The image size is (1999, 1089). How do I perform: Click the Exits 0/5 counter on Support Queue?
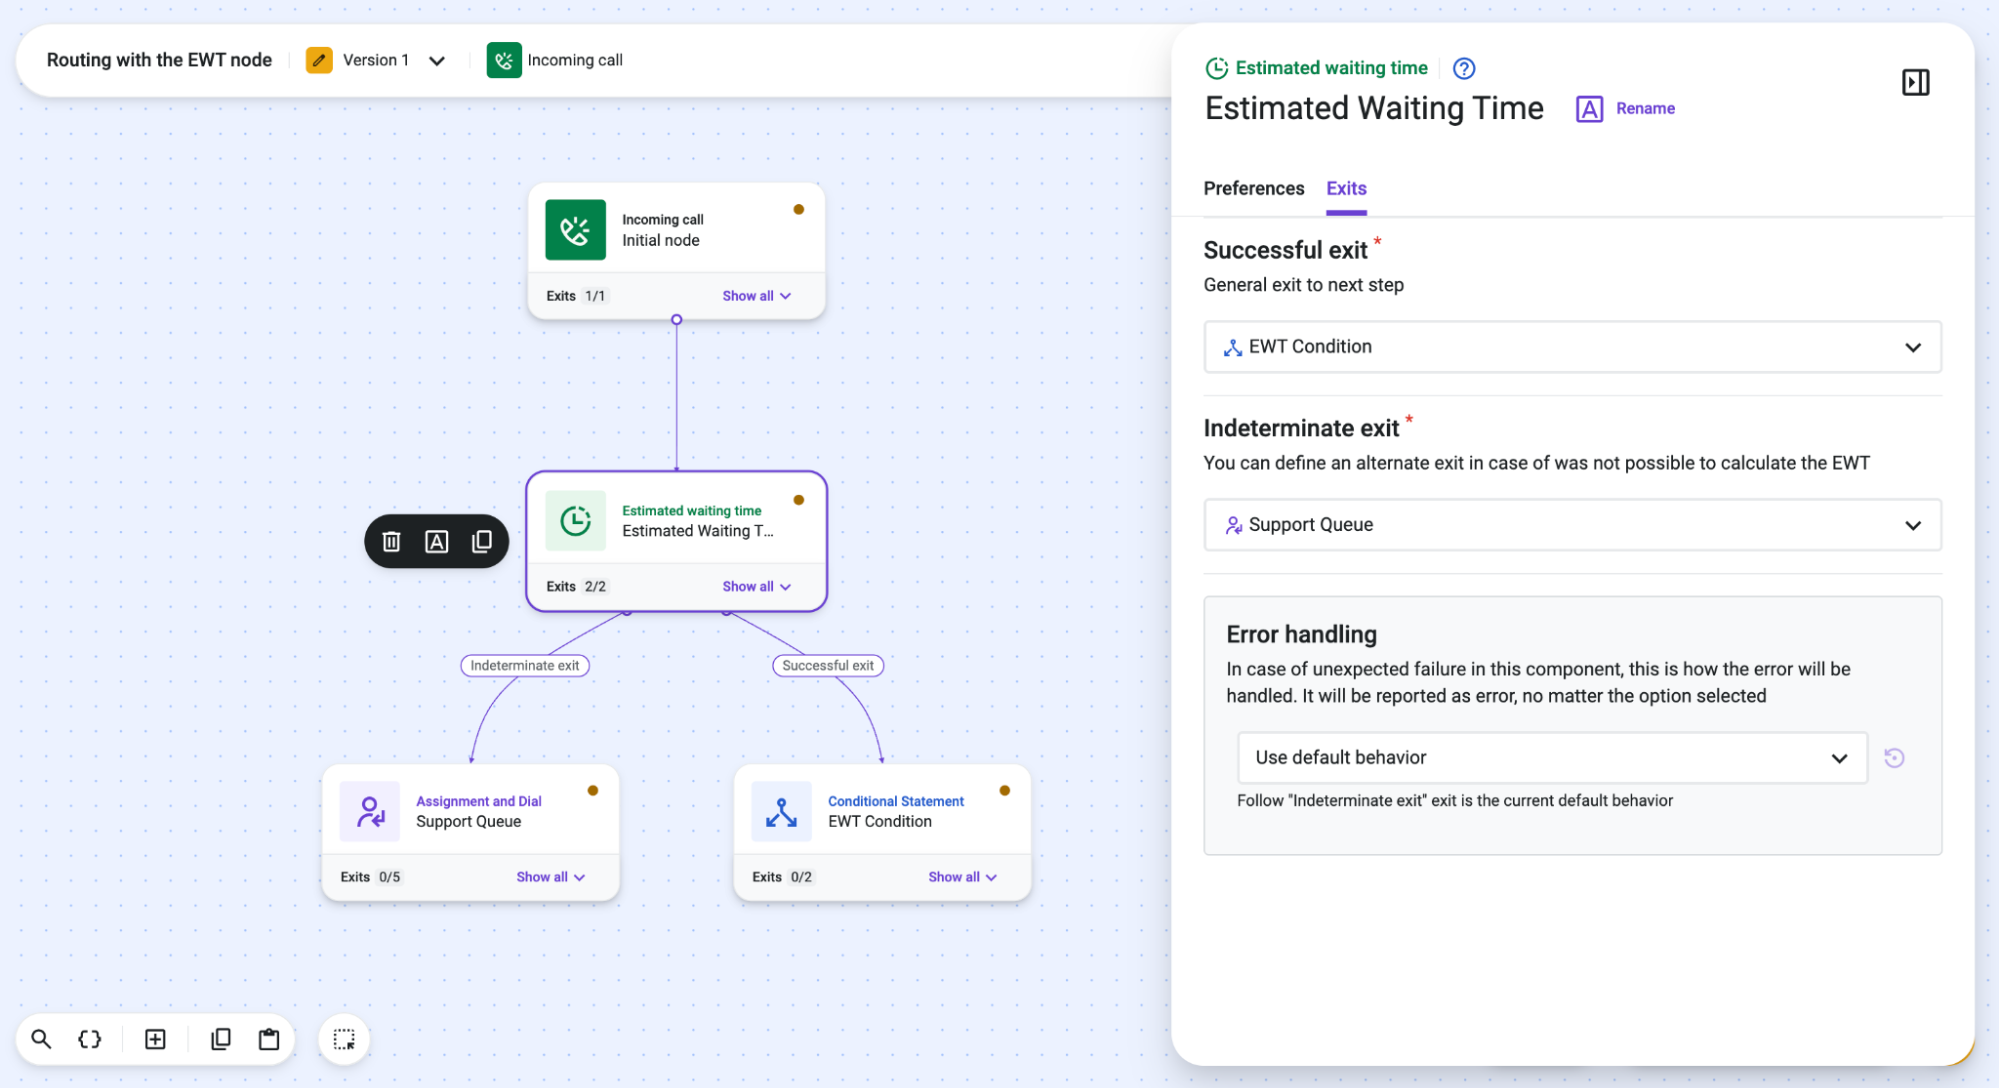(x=370, y=877)
